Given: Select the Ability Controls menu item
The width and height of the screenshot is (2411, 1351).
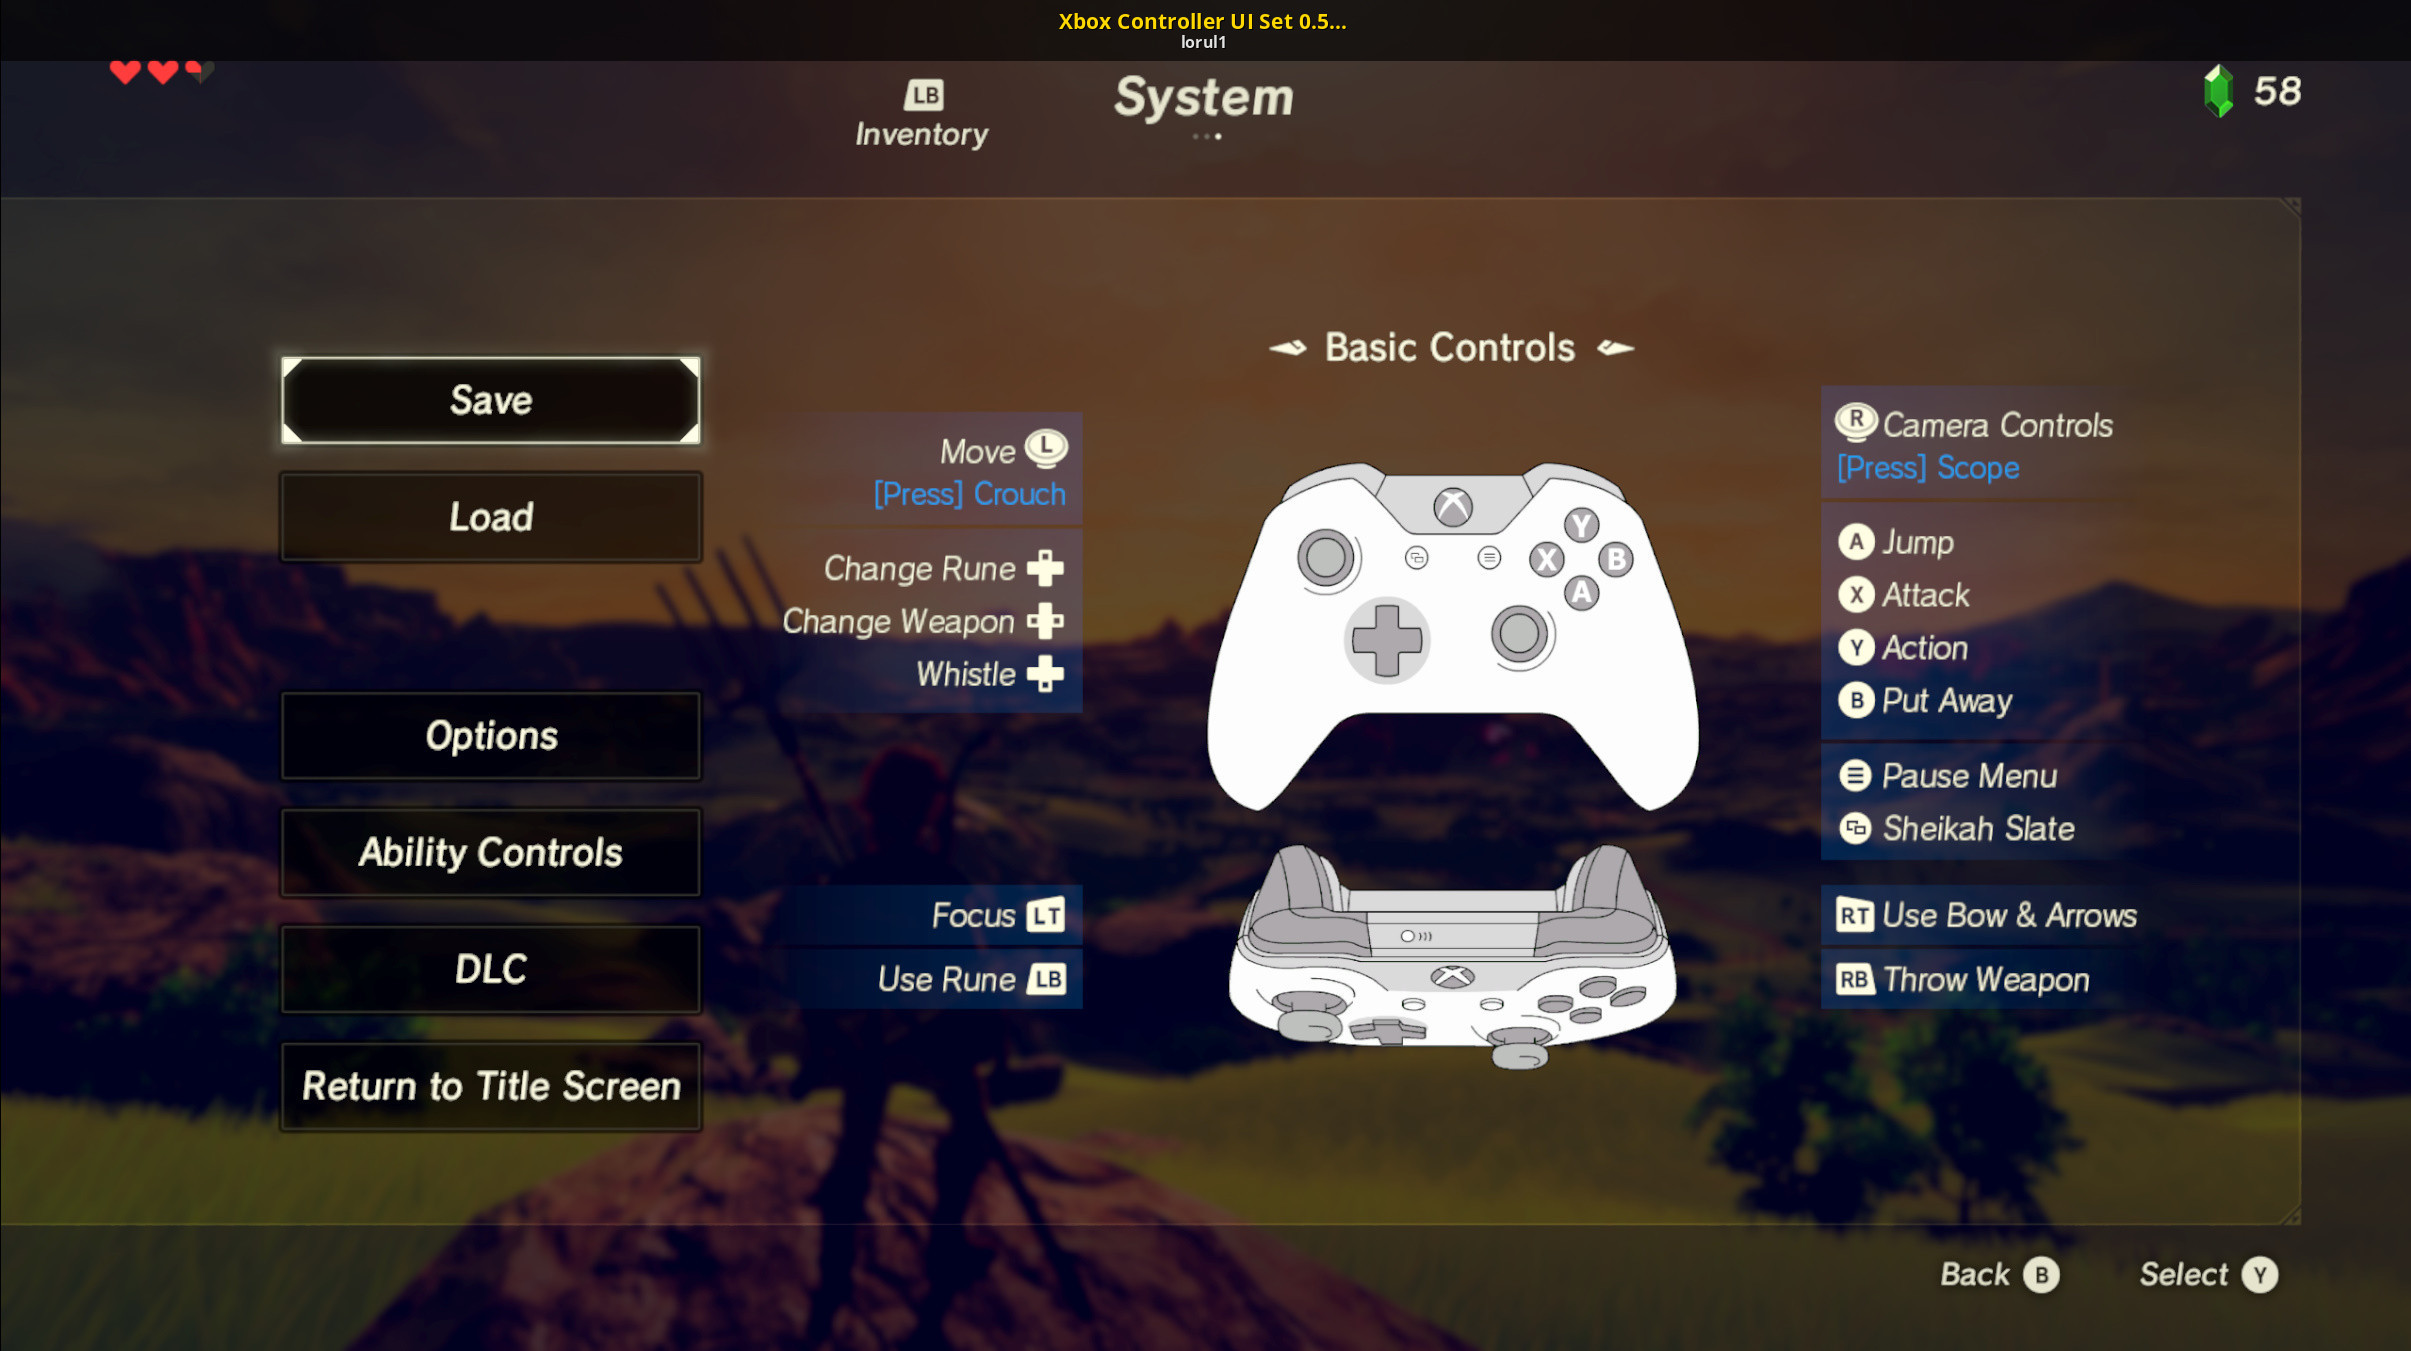Looking at the screenshot, I should pos(490,853).
